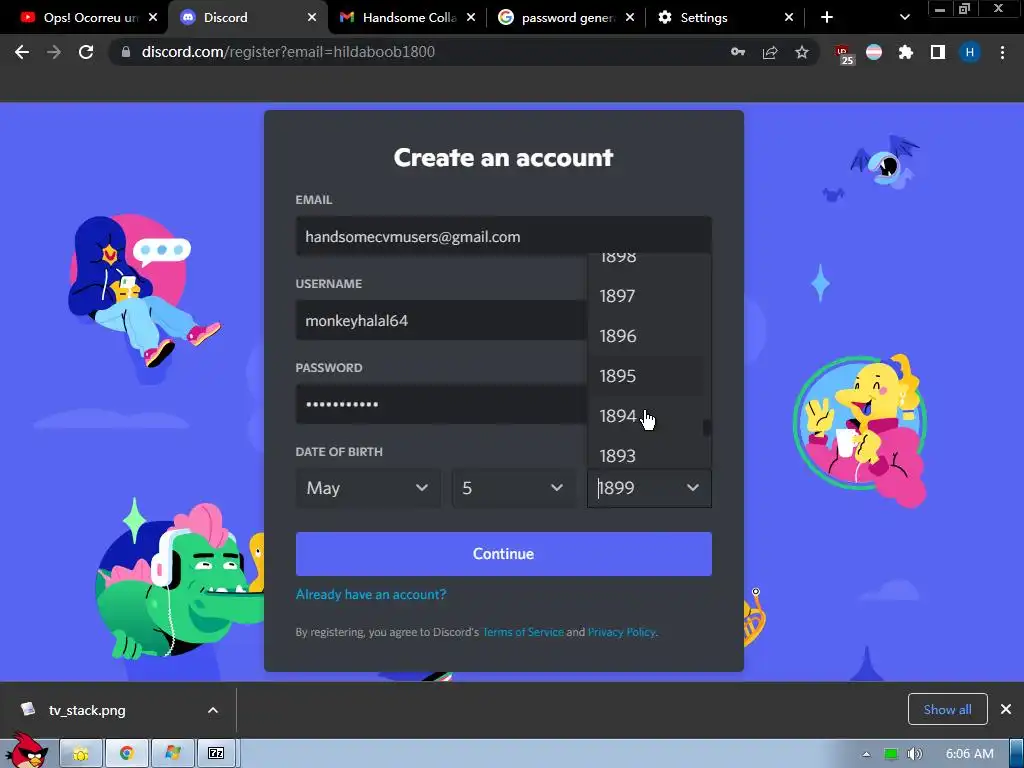Click the green tray status icon
Image resolution: width=1024 pixels, height=768 pixels.
tap(891, 754)
